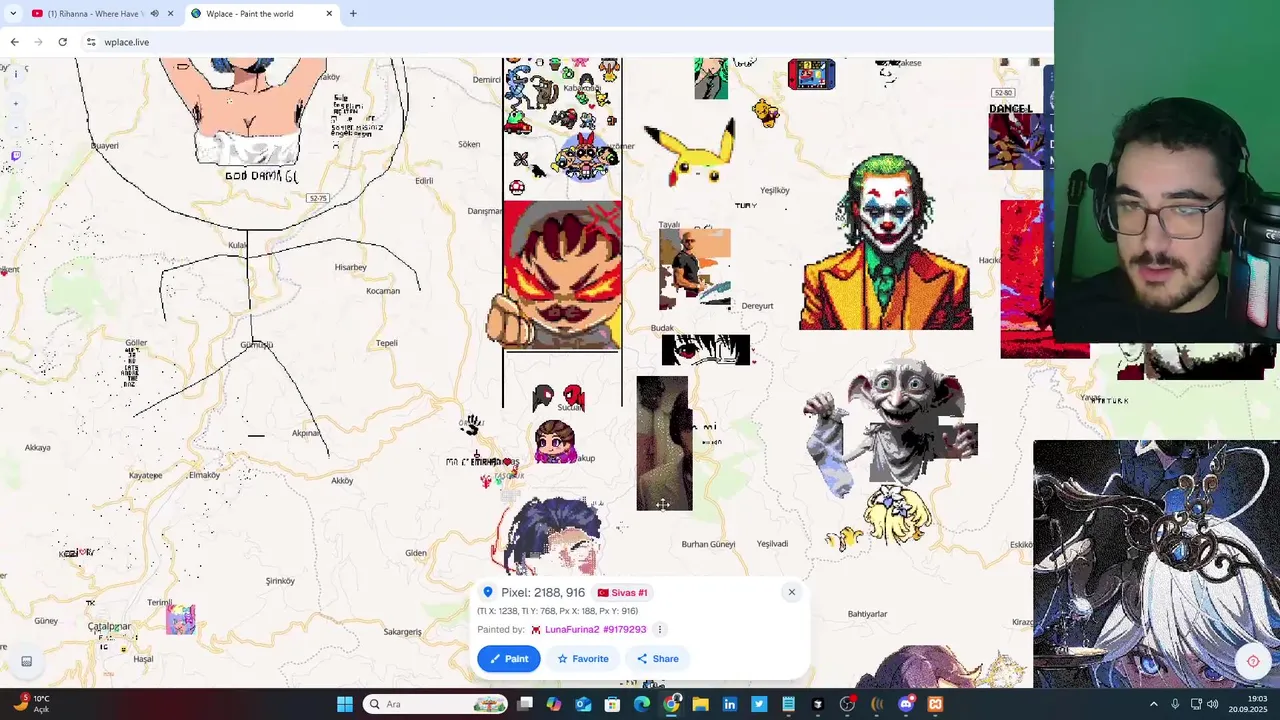Open File Explorer from the taskbar
The image size is (1280, 720).
(700, 704)
